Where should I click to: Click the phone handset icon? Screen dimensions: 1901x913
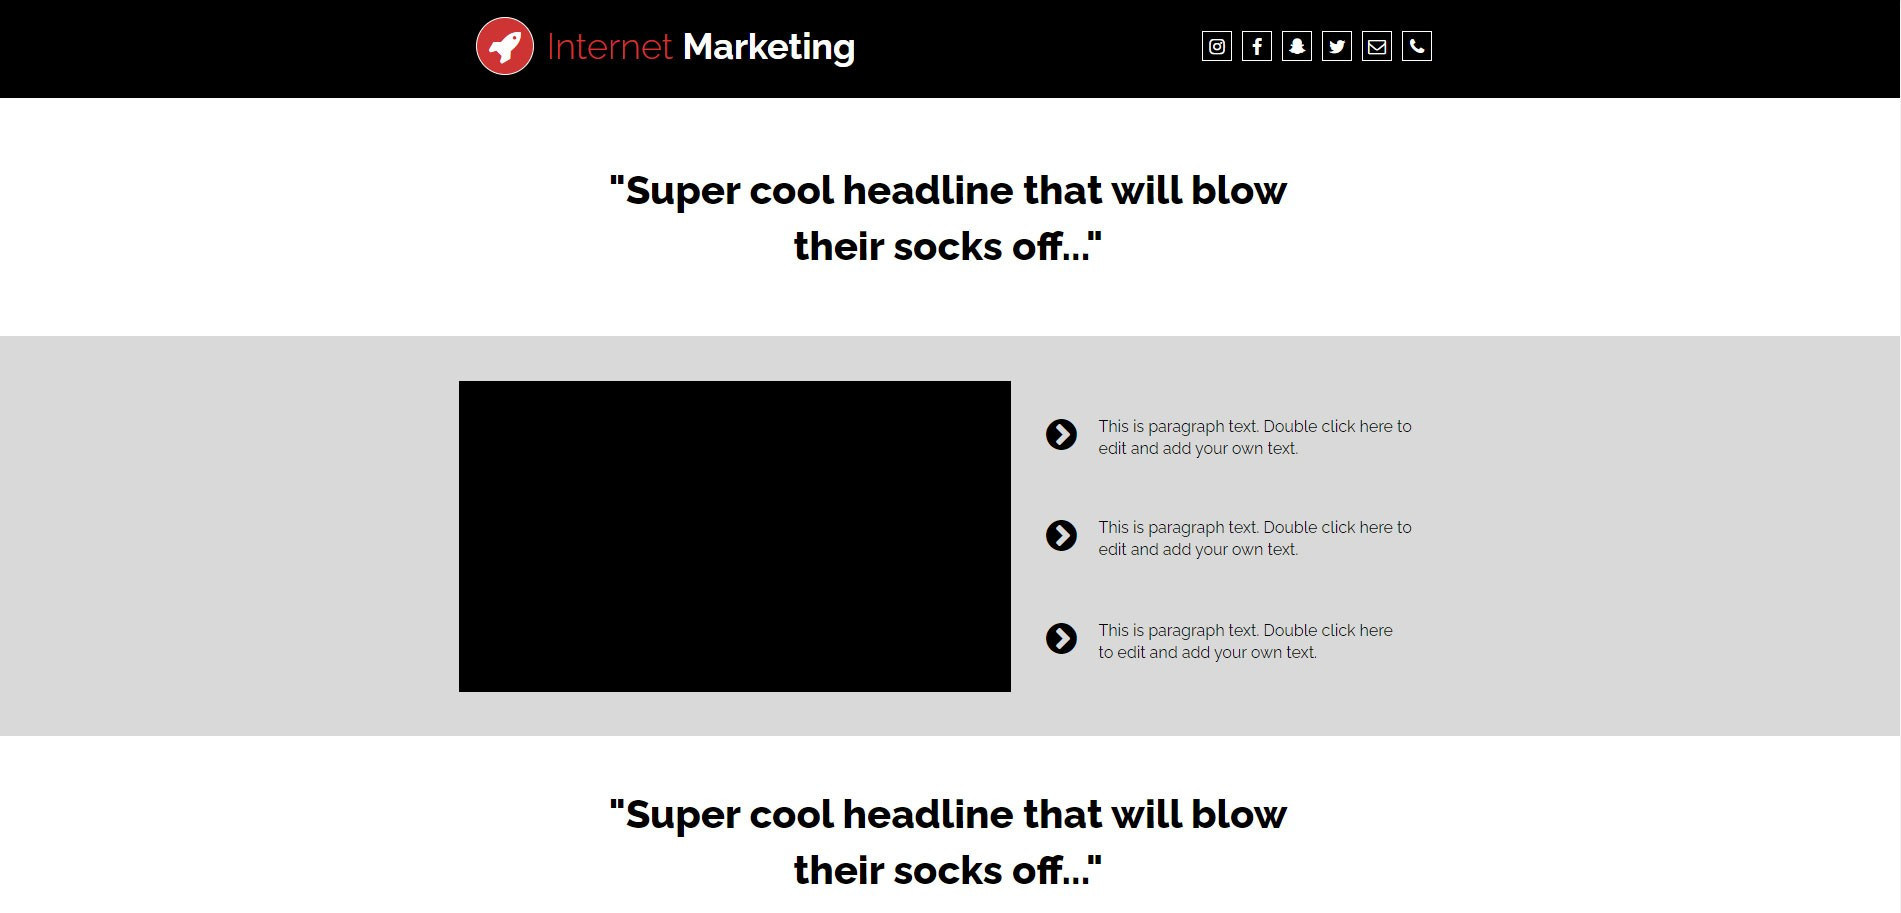[x=1417, y=46]
